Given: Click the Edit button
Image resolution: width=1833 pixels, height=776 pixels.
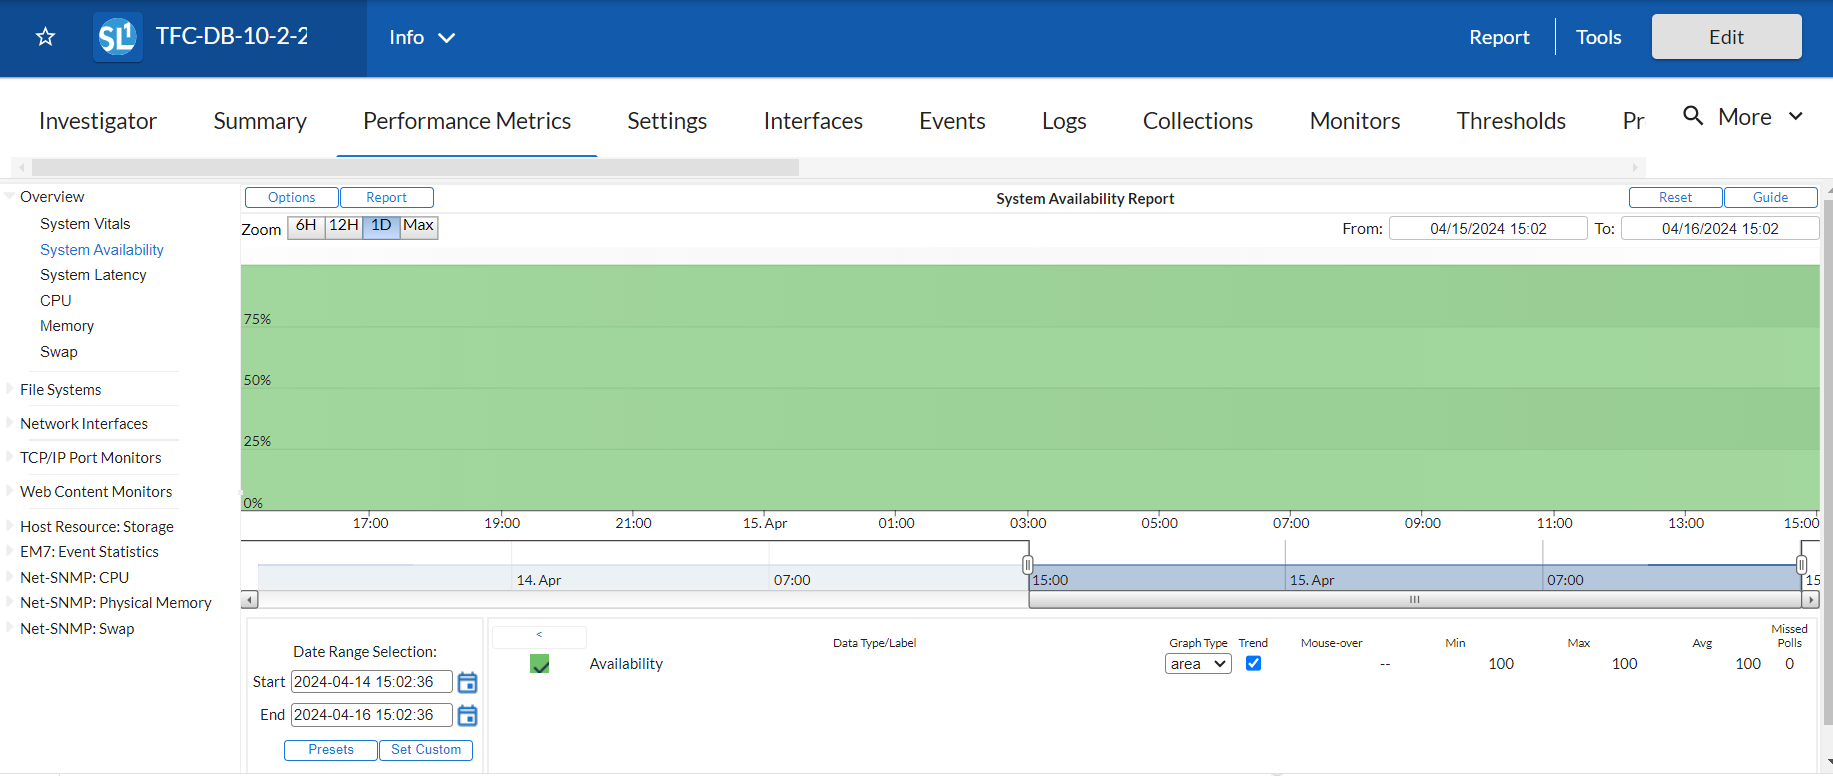Looking at the screenshot, I should click(x=1725, y=37).
